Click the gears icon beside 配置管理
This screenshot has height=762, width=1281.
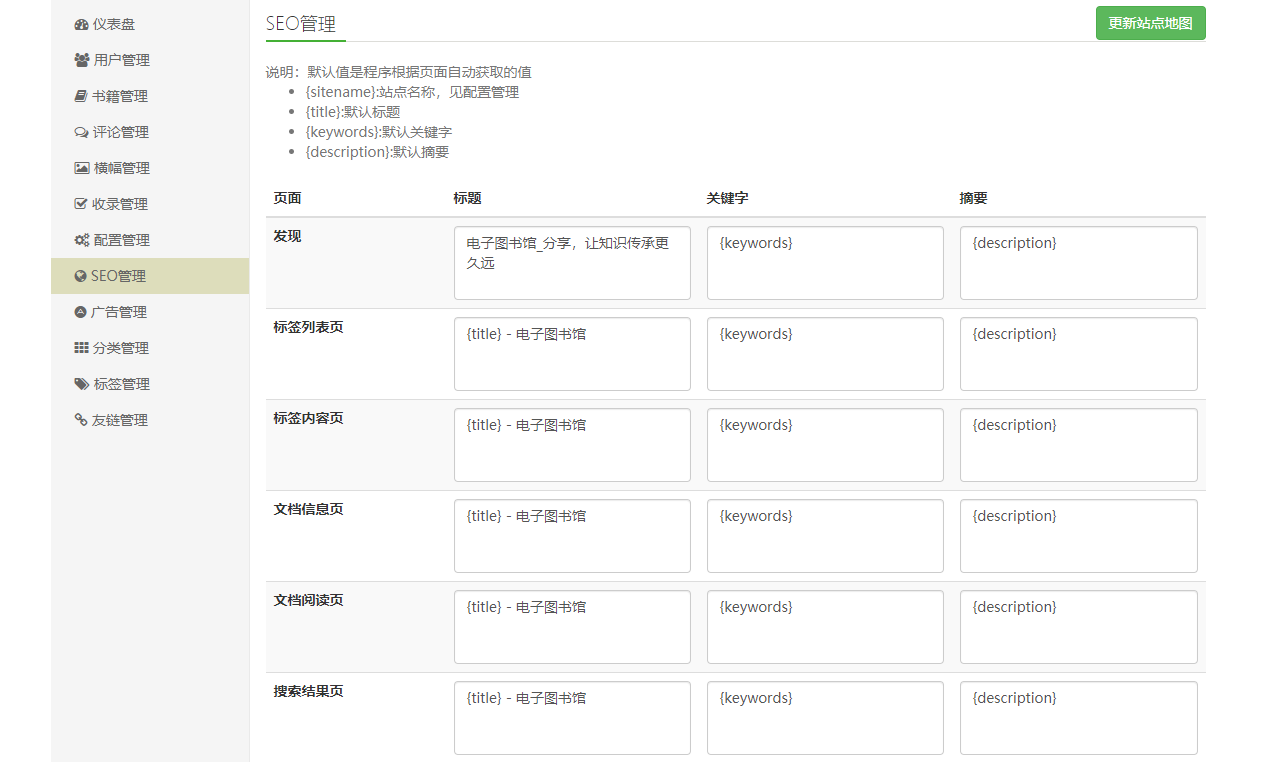pyautogui.click(x=82, y=240)
